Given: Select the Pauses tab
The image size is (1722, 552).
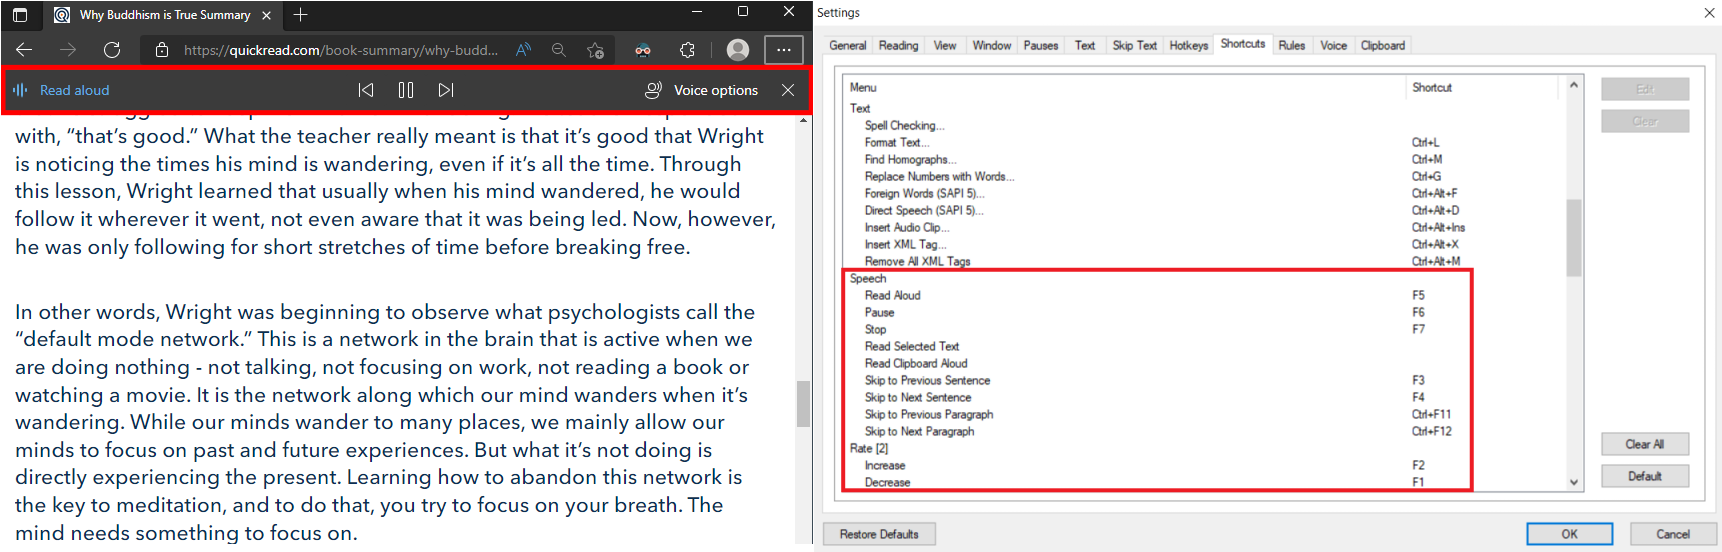Looking at the screenshot, I should coord(1041,46).
